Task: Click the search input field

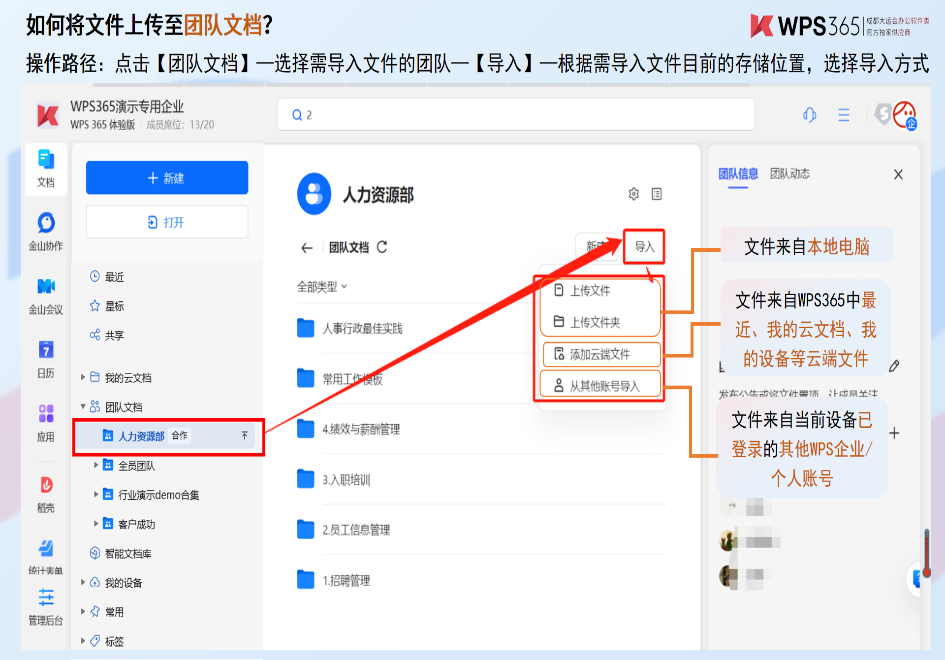Action: coord(515,115)
